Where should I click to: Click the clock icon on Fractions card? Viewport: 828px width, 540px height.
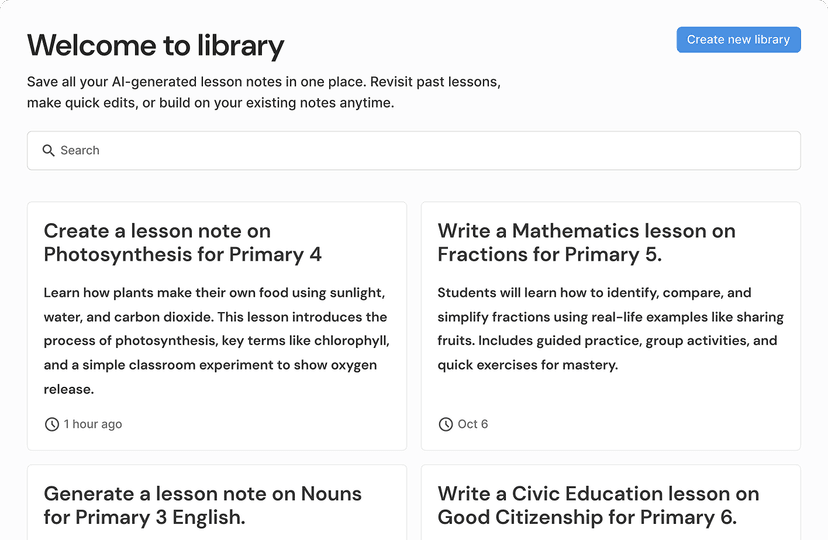click(x=446, y=424)
